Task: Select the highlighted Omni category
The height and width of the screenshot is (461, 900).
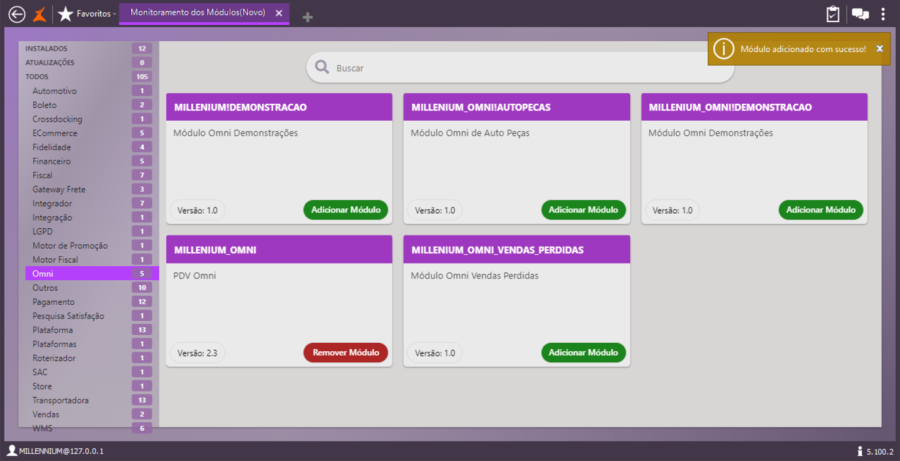Action: tap(92, 274)
